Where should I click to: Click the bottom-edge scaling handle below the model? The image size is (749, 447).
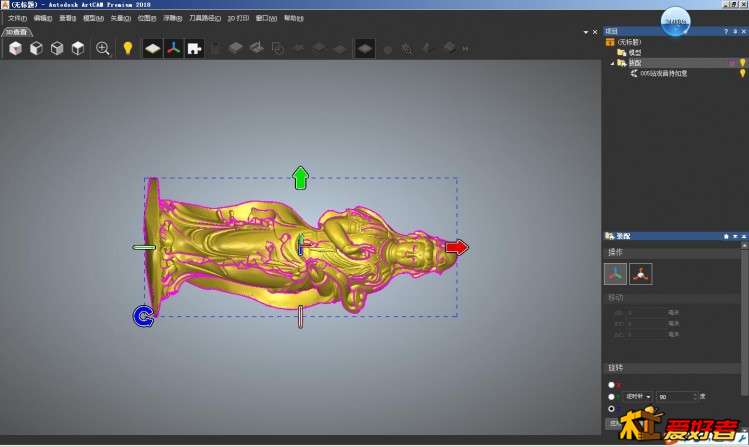[x=300, y=317]
